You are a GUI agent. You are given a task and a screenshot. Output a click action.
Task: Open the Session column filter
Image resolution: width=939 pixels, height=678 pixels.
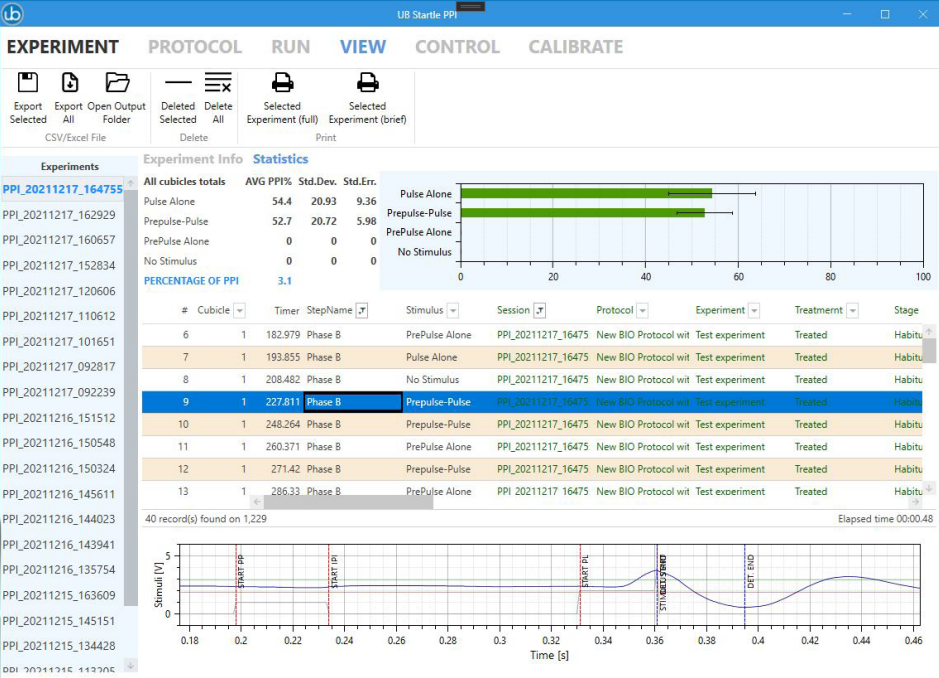pos(540,311)
